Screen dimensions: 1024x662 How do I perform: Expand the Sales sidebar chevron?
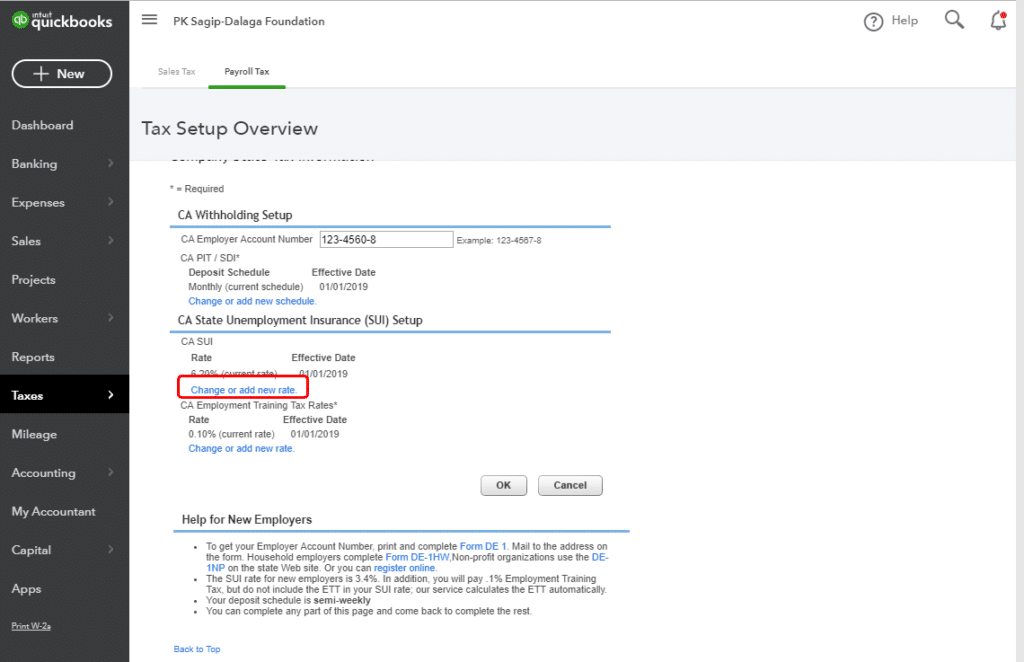point(110,240)
